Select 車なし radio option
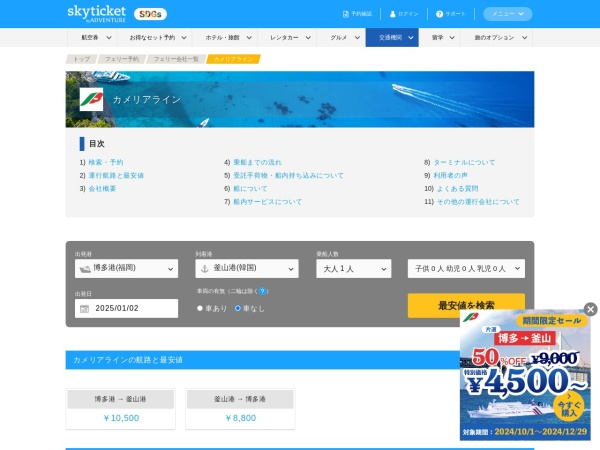The image size is (600, 450). 238,308
